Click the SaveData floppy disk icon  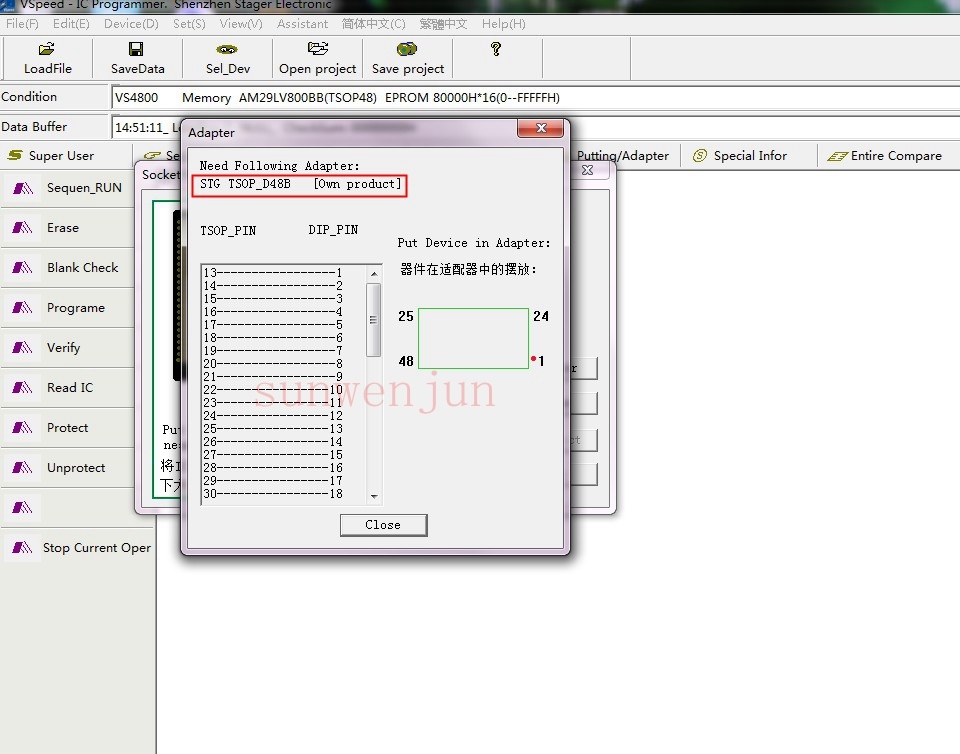pyautogui.click(x=136, y=50)
